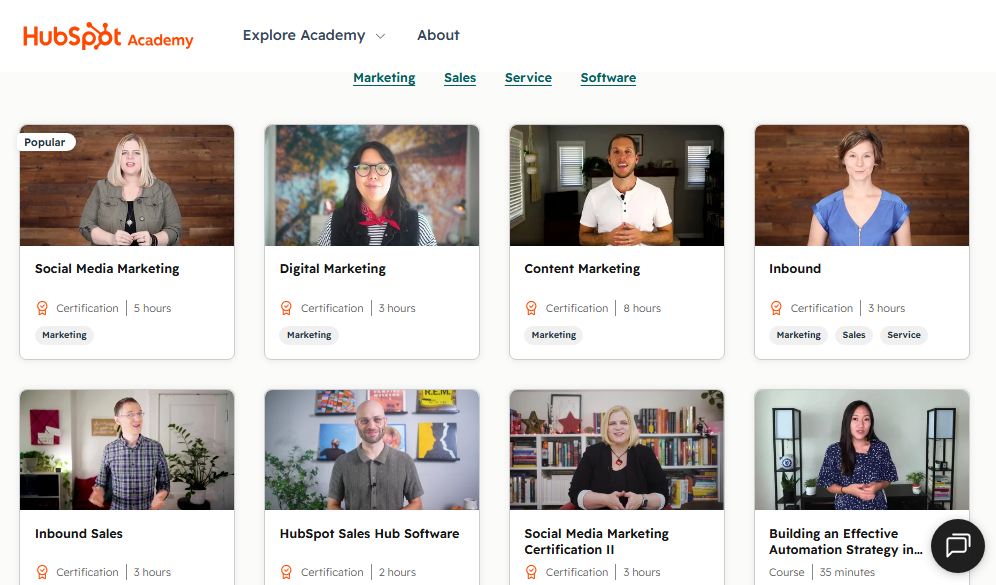The height and width of the screenshot is (585, 996).
Task: Select Digital Marketing course thumbnail
Action: 372,185
